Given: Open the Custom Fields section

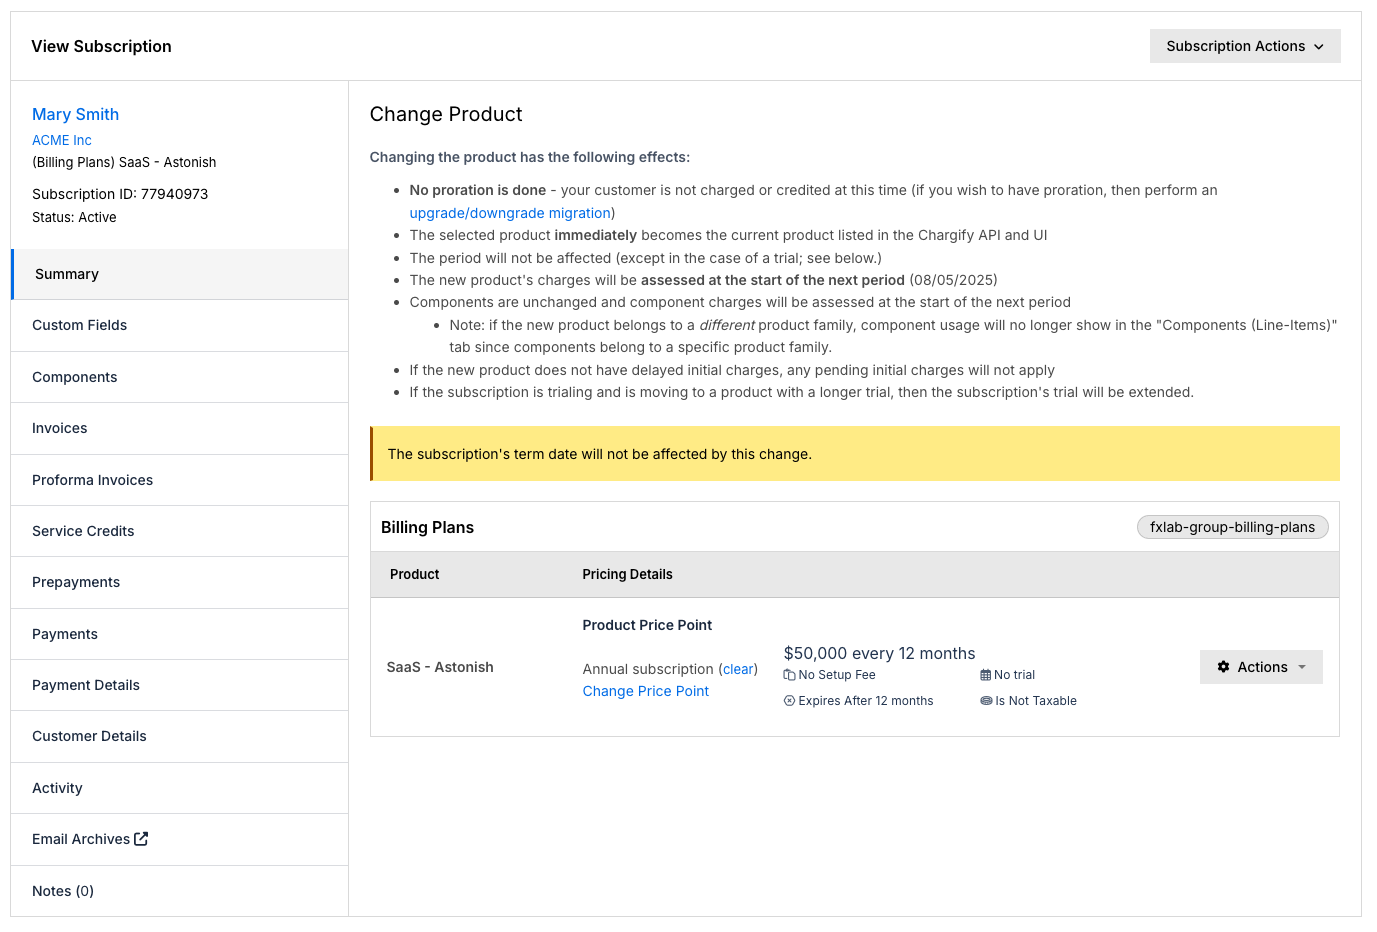Looking at the screenshot, I should tap(180, 325).
